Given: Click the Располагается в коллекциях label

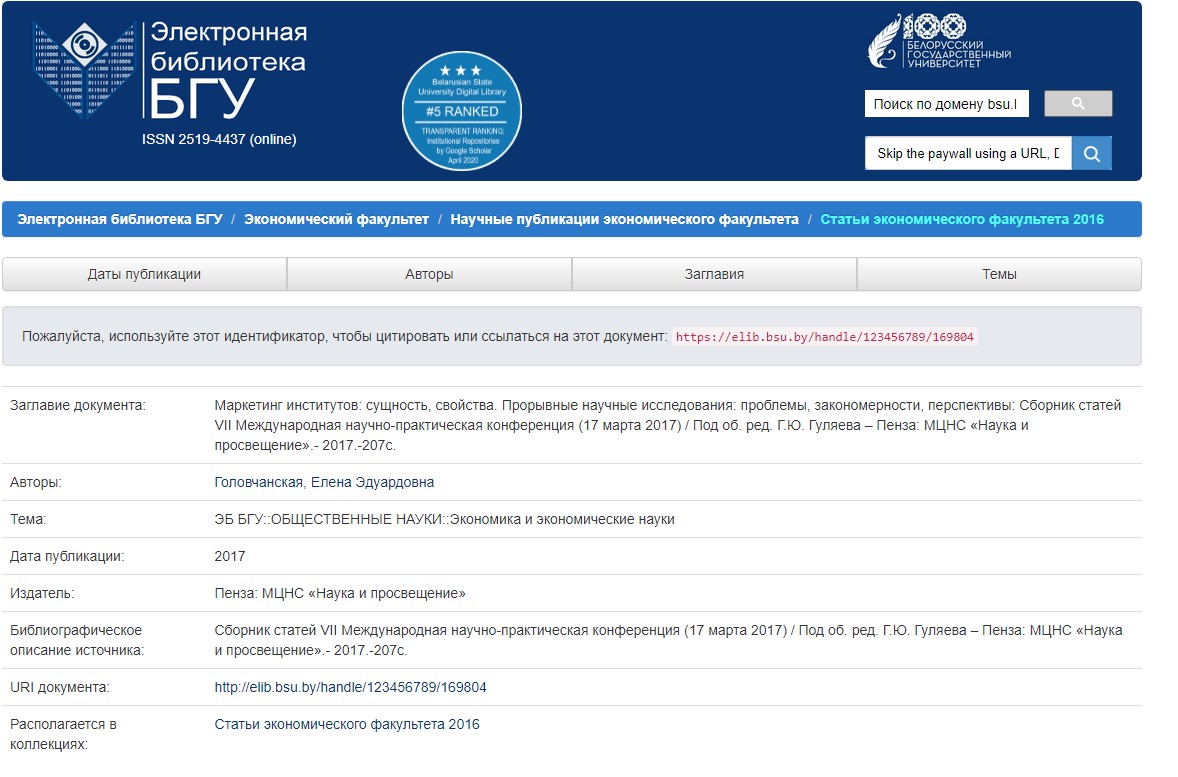Looking at the screenshot, I should point(63,734).
